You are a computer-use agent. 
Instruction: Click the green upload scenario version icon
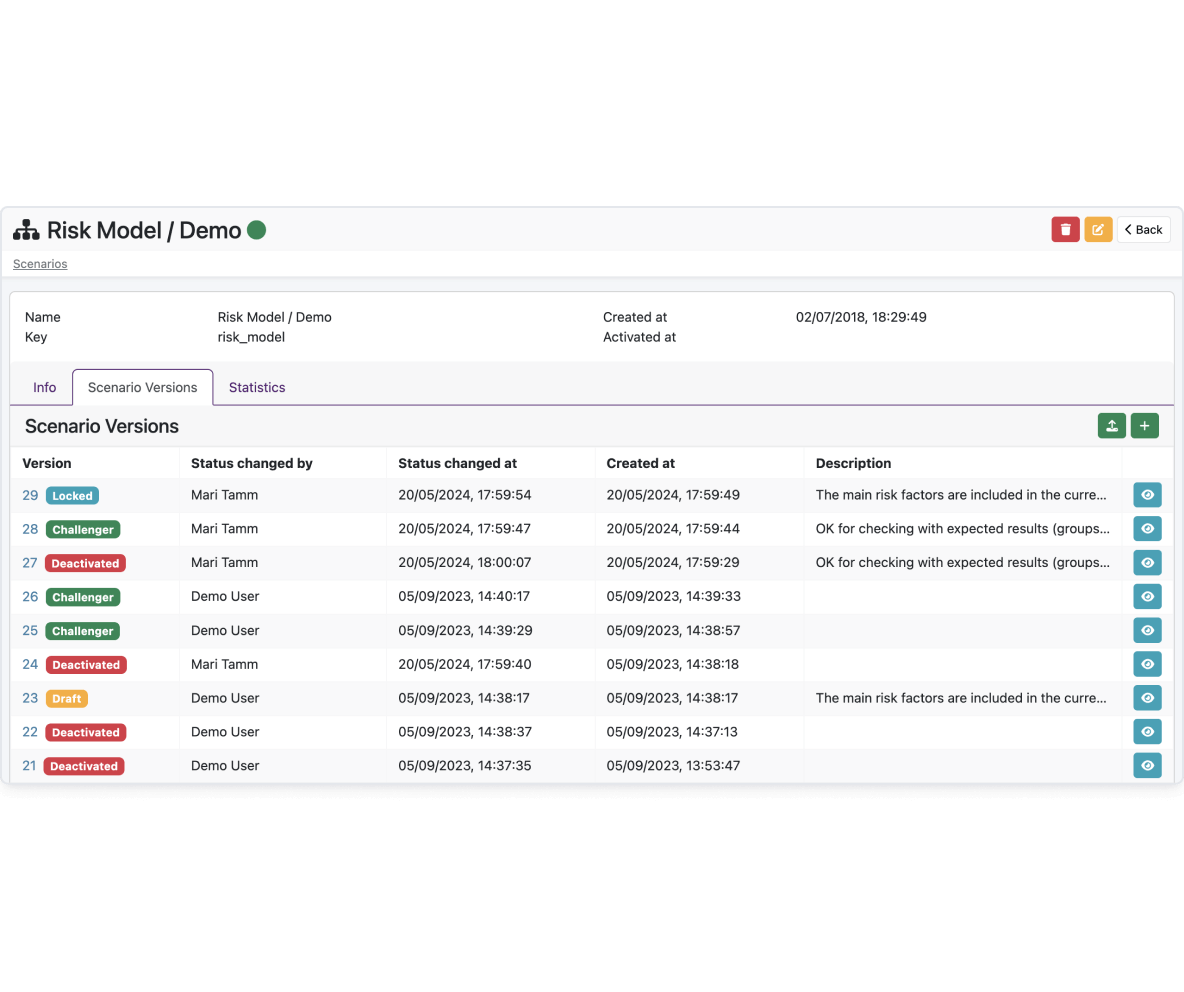tap(1112, 426)
